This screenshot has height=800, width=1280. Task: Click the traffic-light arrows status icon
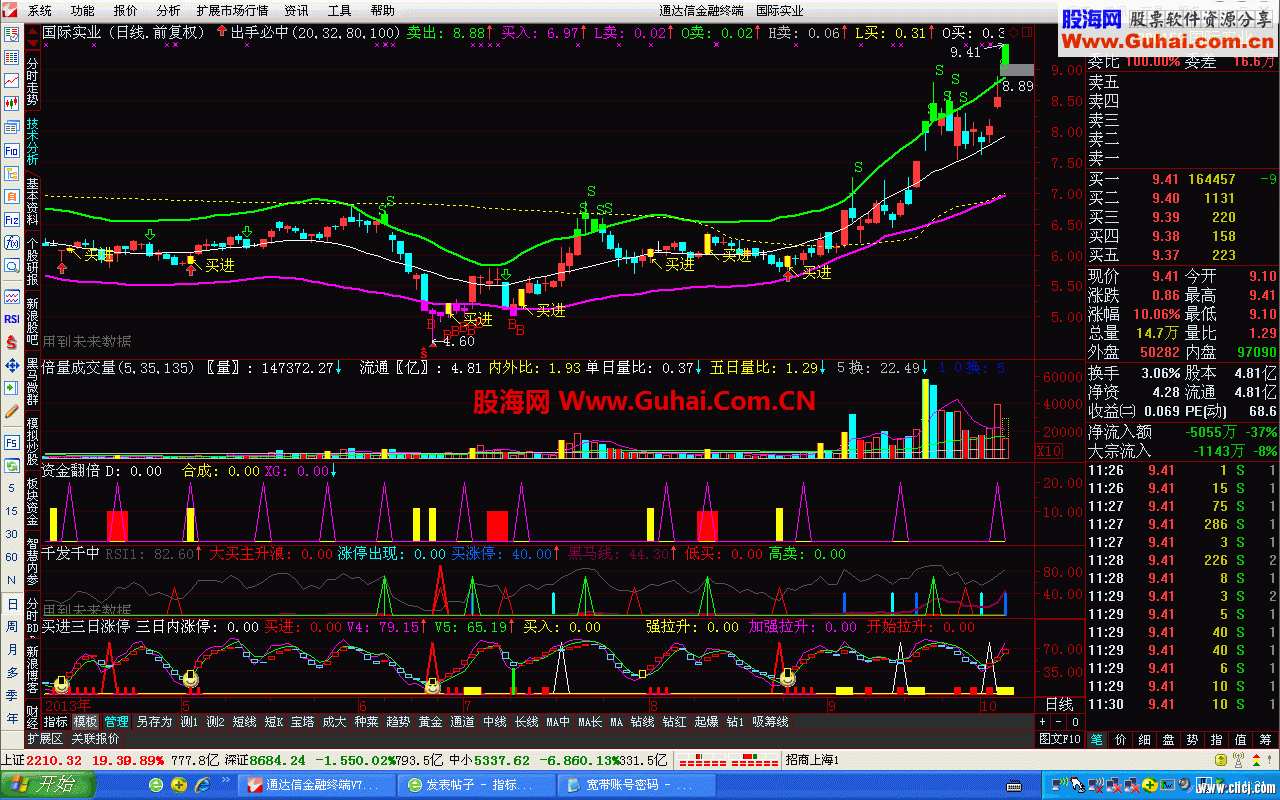point(1258,760)
